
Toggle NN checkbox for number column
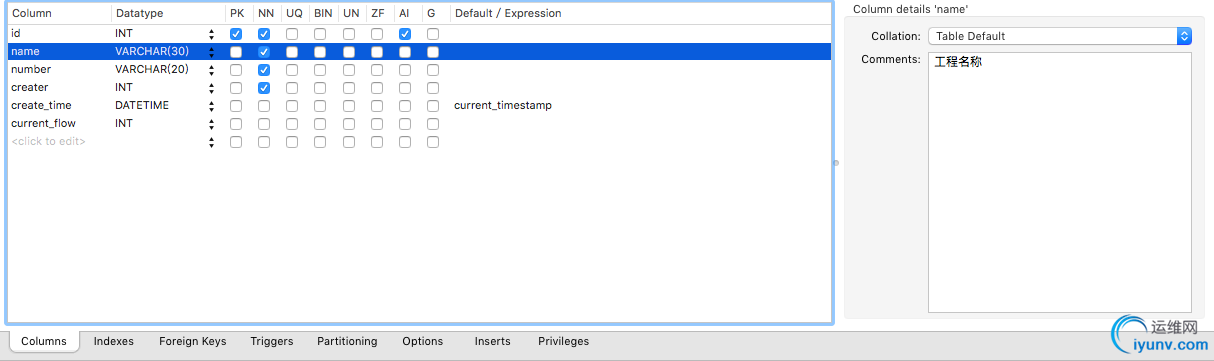[x=264, y=70]
